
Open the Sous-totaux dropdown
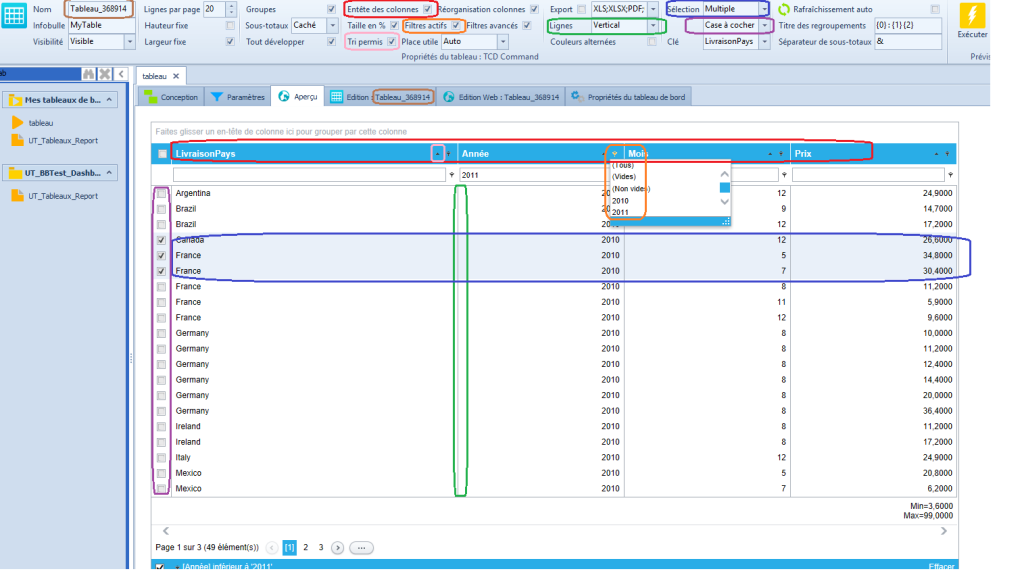pyautogui.click(x=332, y=25)
